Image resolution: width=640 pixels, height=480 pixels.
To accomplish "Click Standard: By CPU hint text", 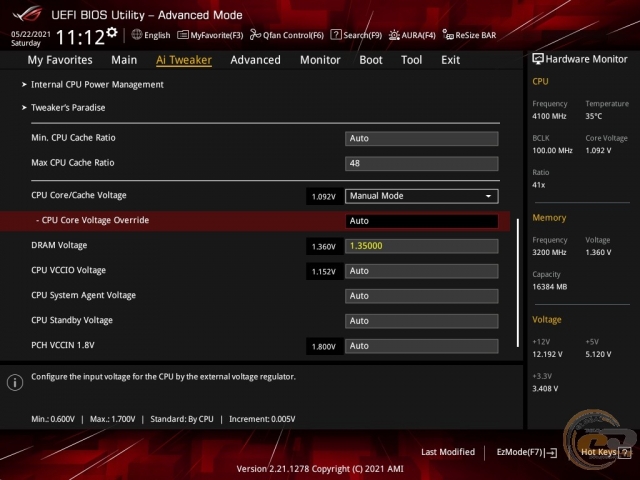I will 182,419.
